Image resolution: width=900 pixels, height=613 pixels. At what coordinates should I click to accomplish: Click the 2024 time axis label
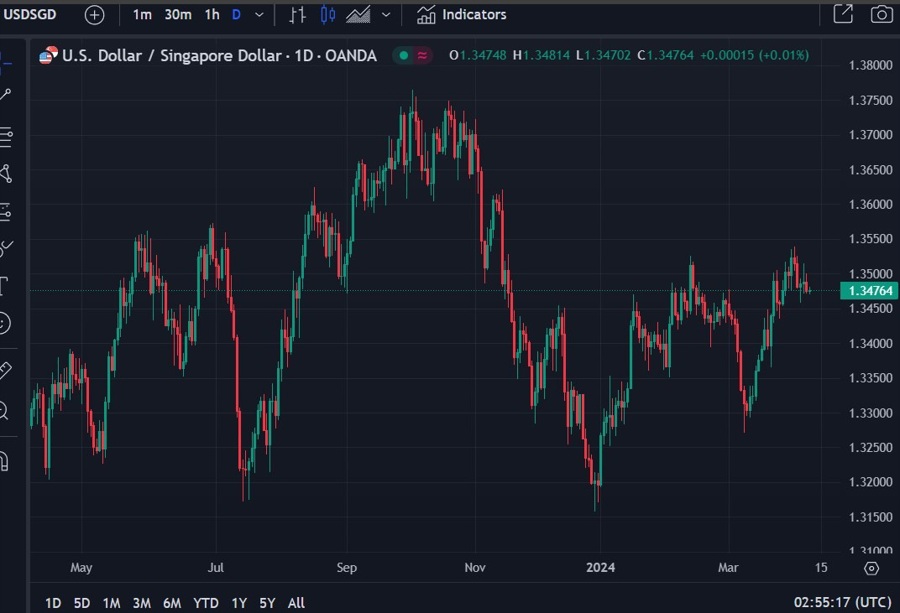600,568
